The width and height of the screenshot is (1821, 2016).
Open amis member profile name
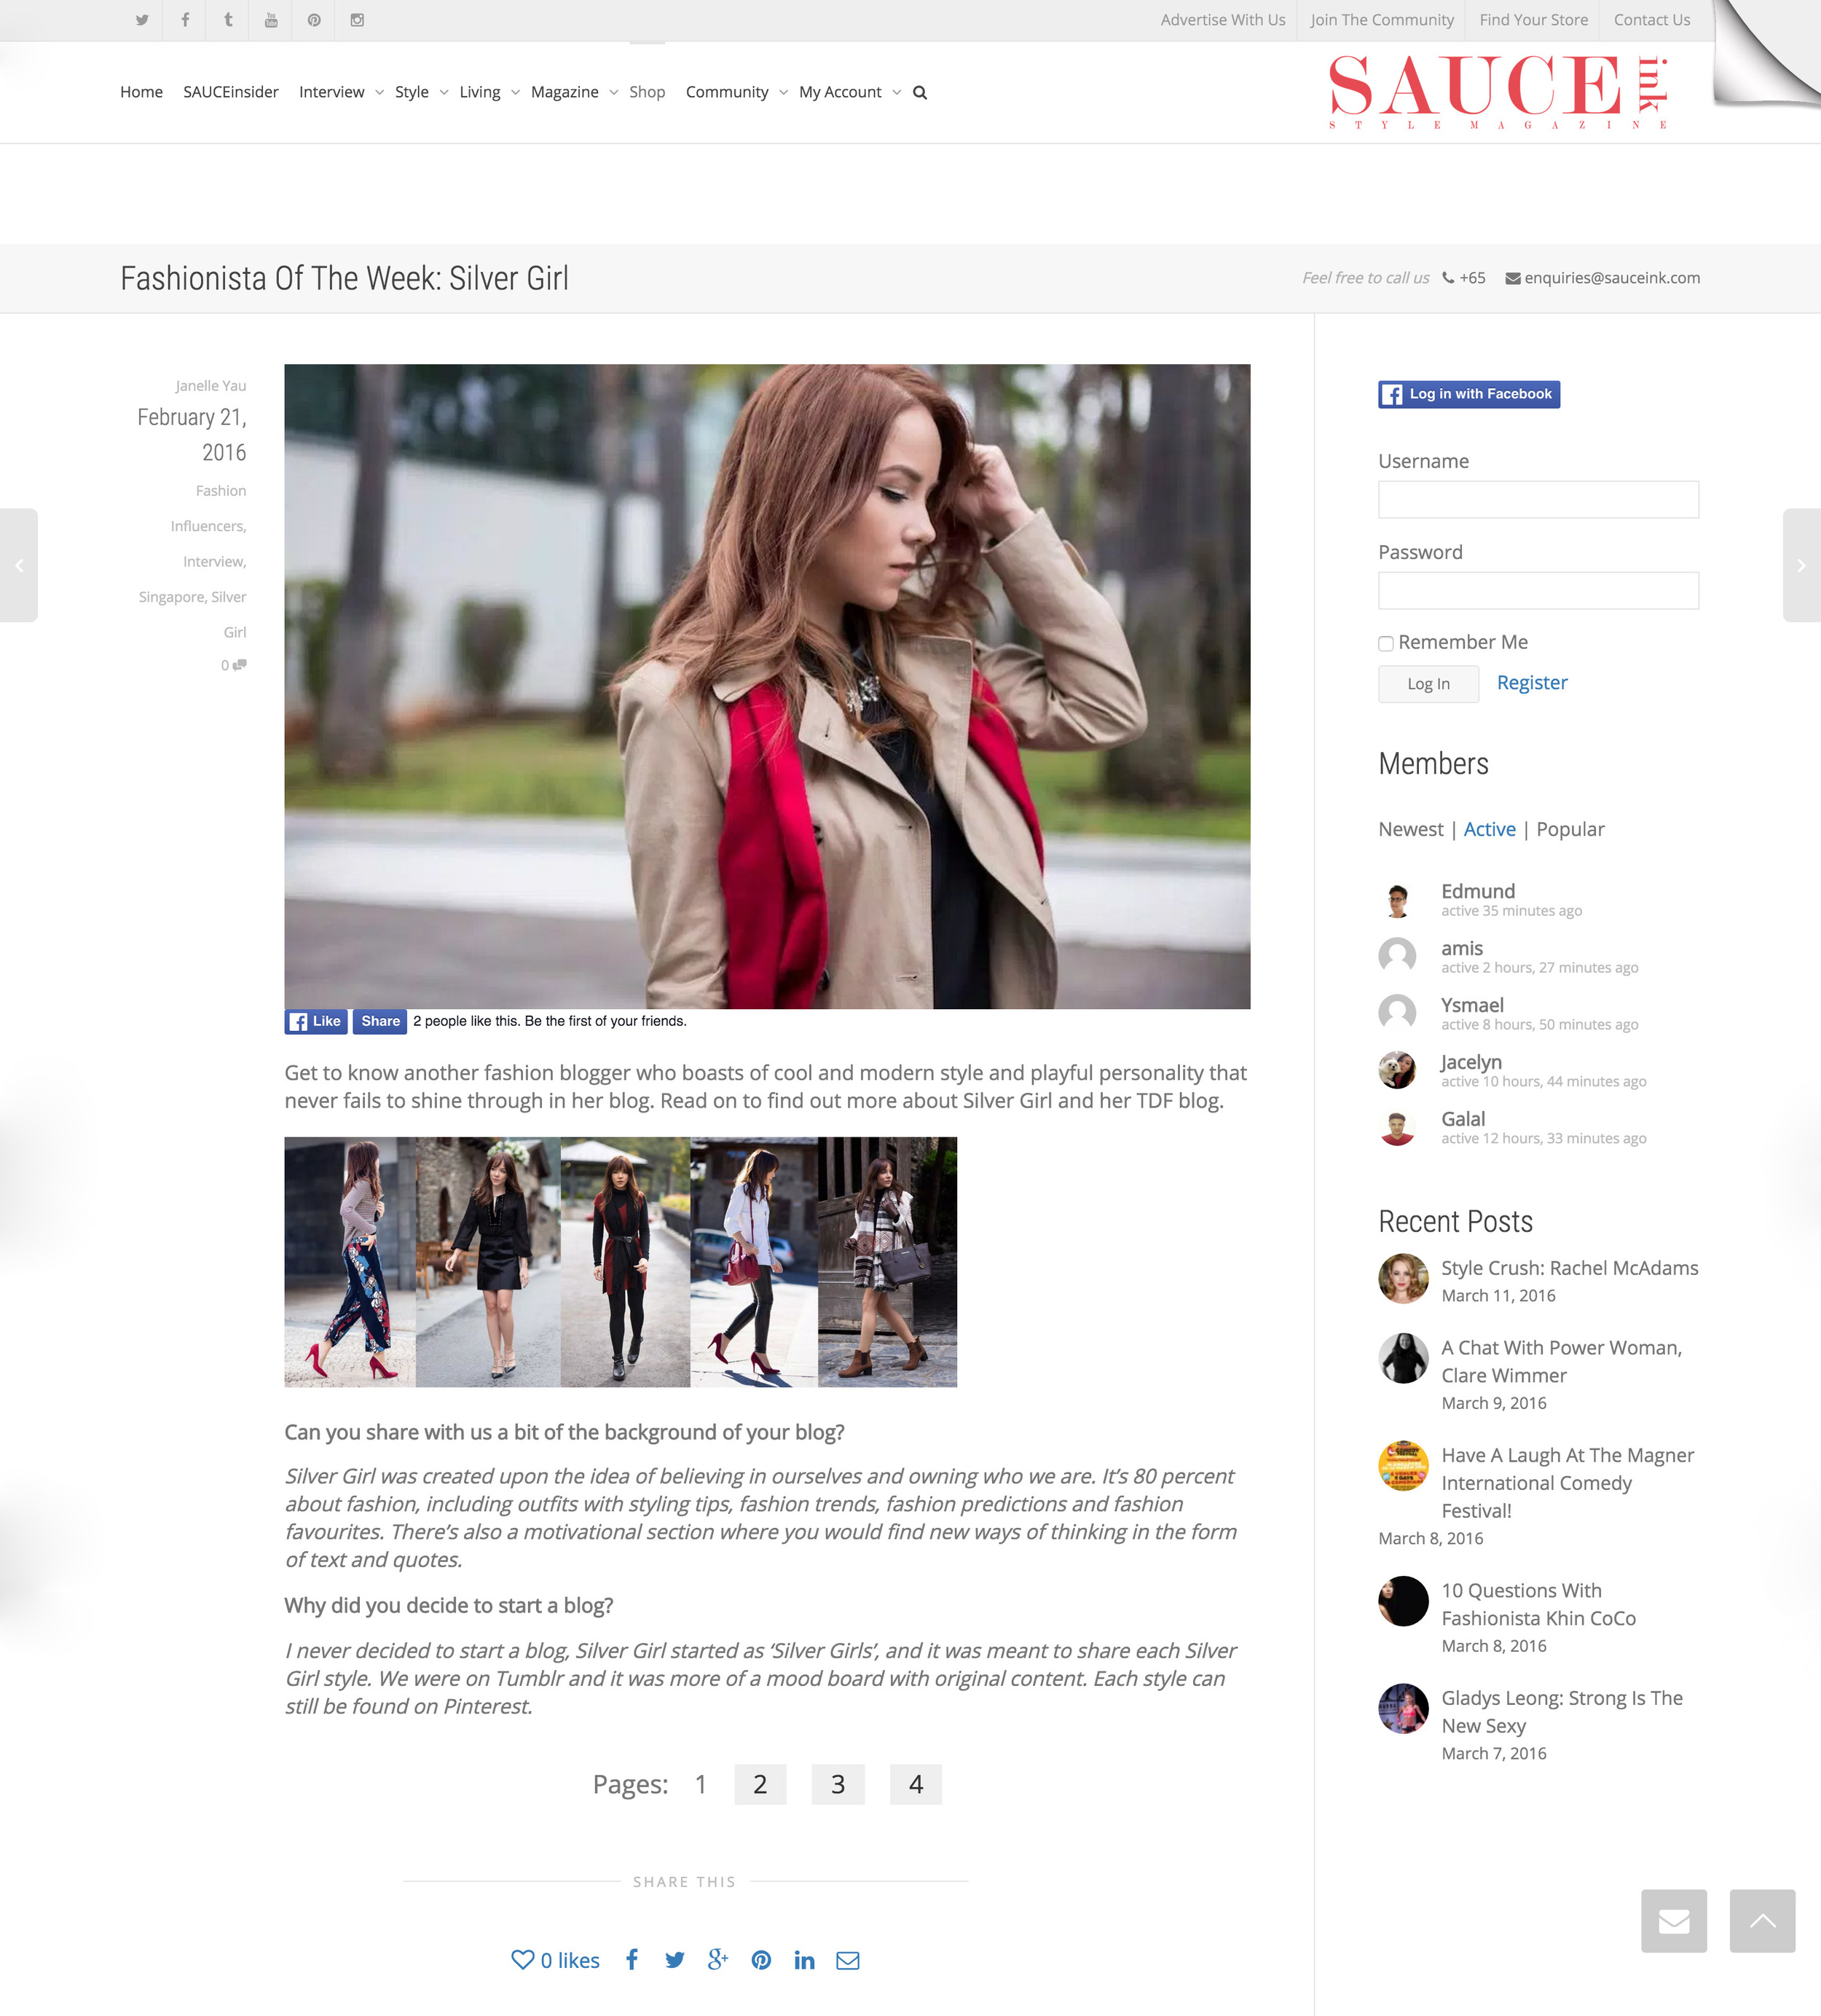coord(1461,948)
